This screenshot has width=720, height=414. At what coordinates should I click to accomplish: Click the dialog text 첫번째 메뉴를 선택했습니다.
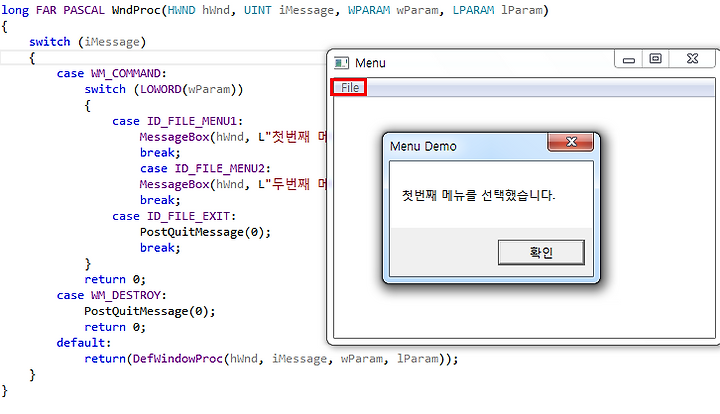(478, 196)
